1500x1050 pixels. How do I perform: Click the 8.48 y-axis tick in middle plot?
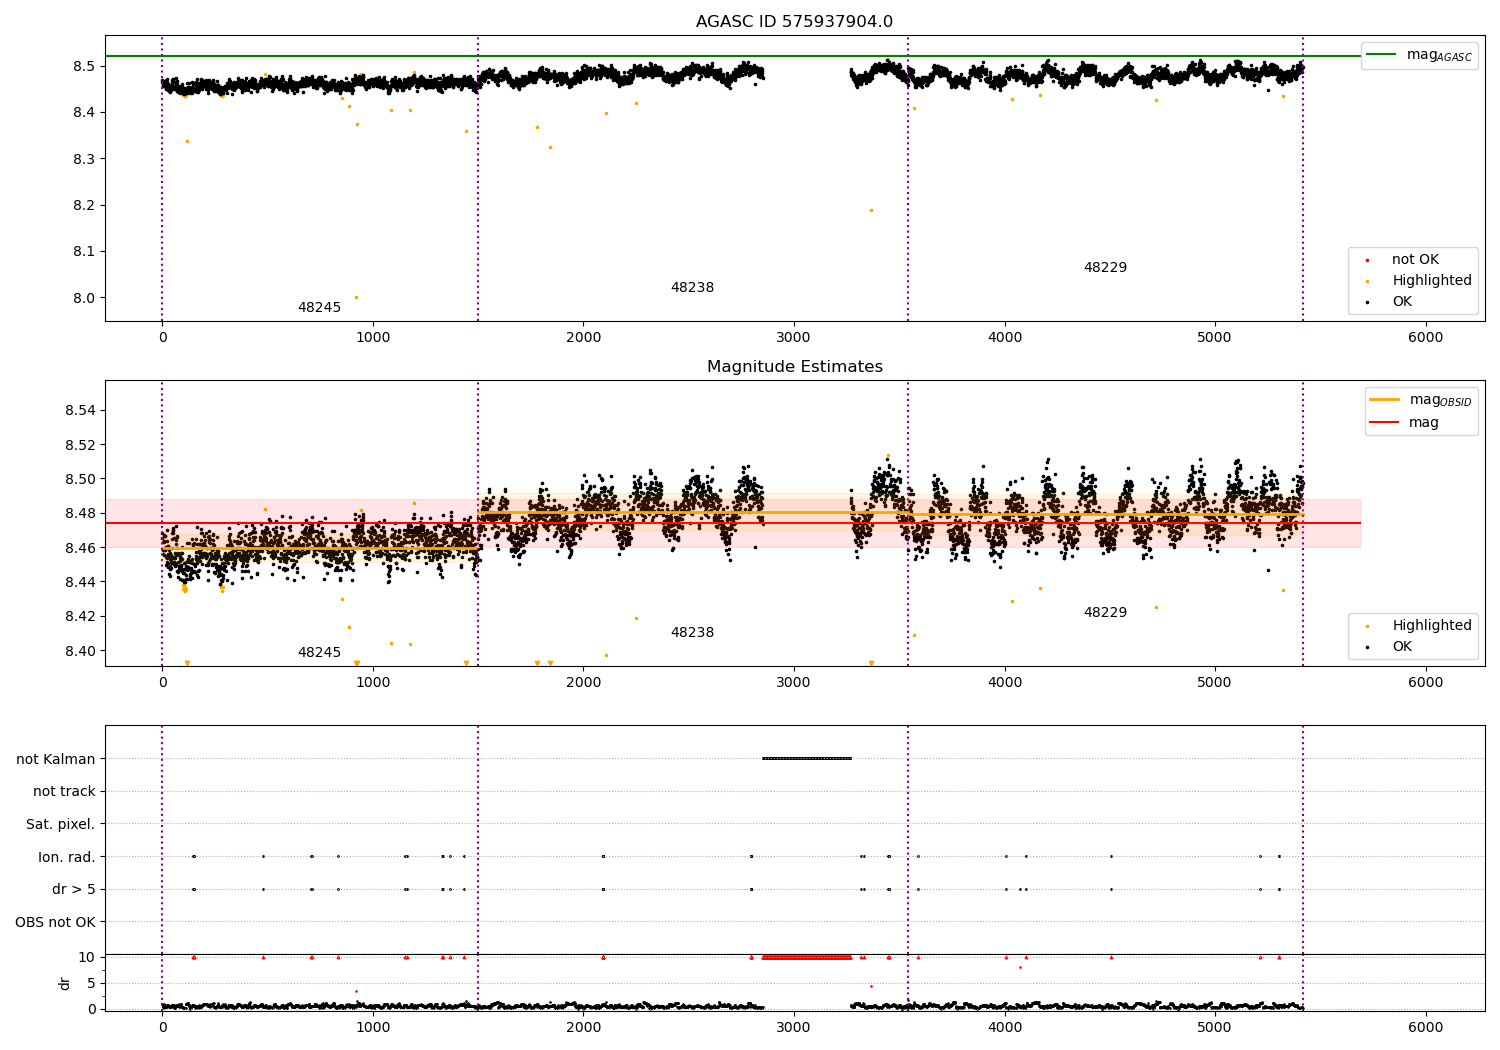tap(80, 514)
